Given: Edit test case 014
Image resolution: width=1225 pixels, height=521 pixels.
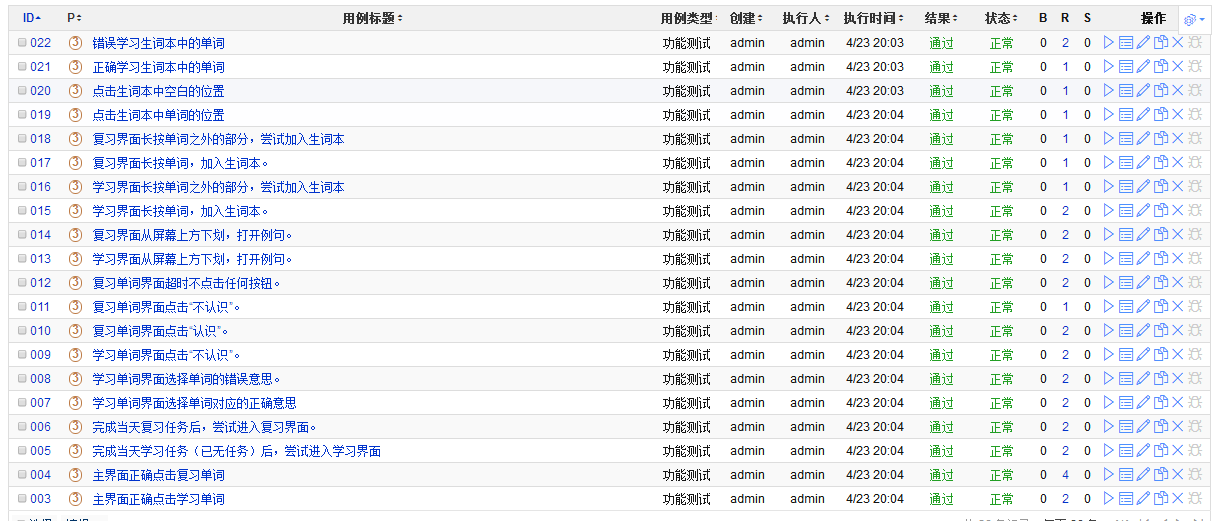Looking at the screenshot, I should pyautogui.click(x=1143, y=235).
